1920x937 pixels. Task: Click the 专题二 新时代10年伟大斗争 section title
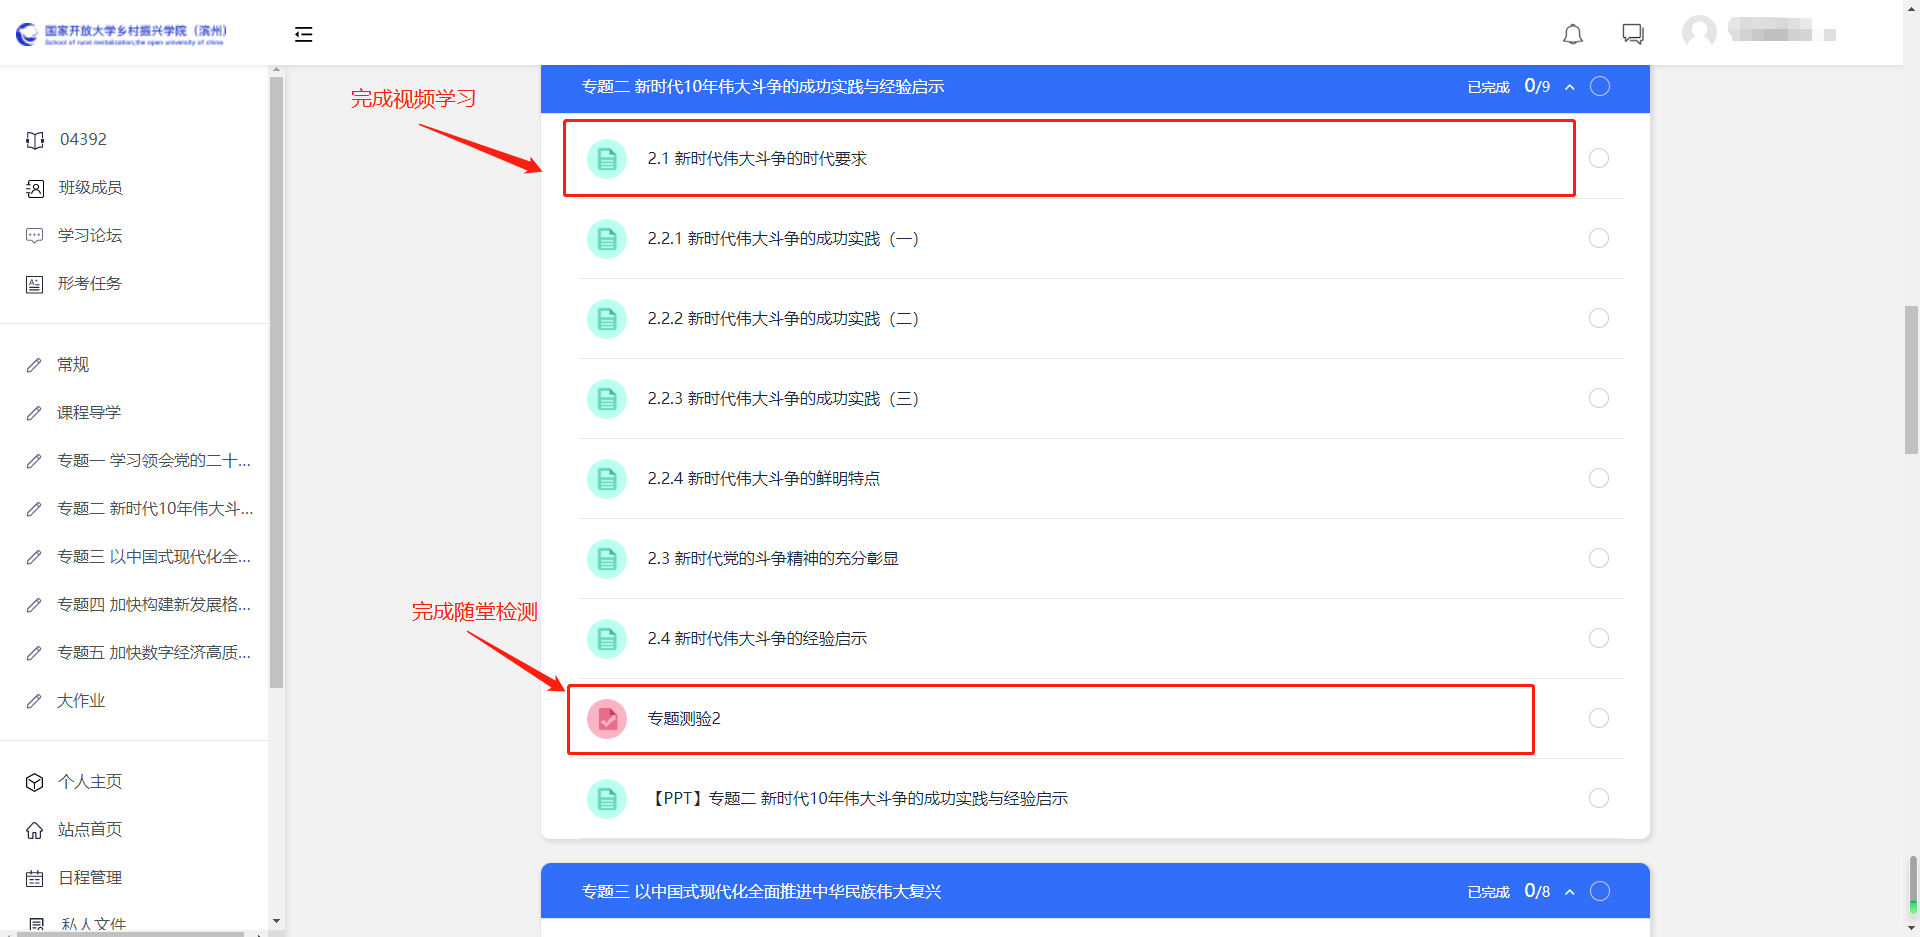(763, 87)
